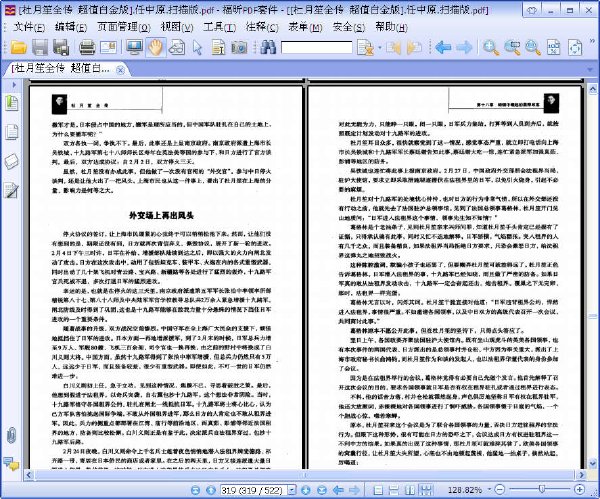Click the page number input field
Image resolution: width=600 pixels, height=499 pixels.
click(x=254, y=490)
